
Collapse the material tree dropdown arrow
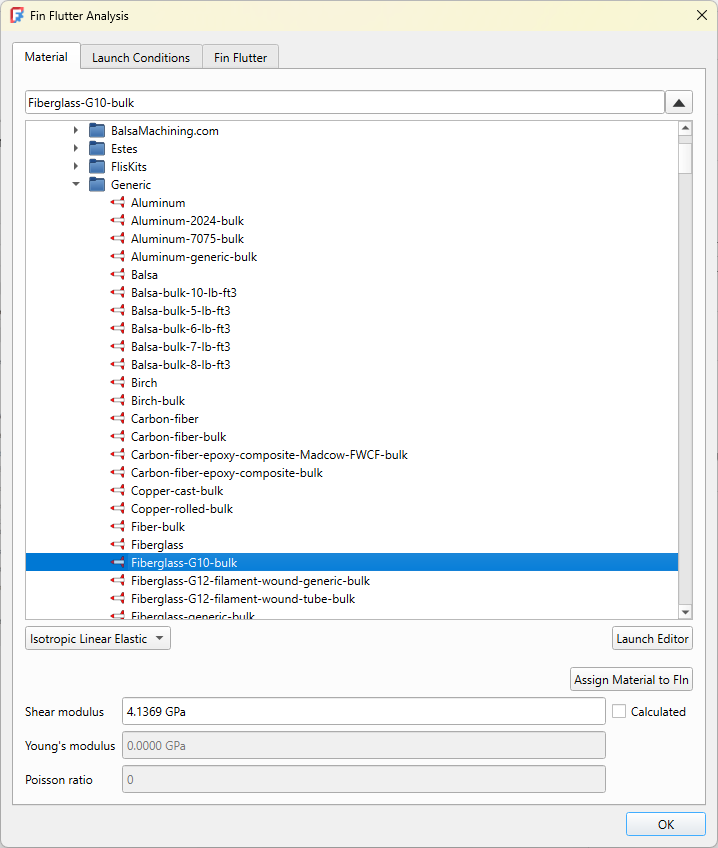(x=679, y=103)
